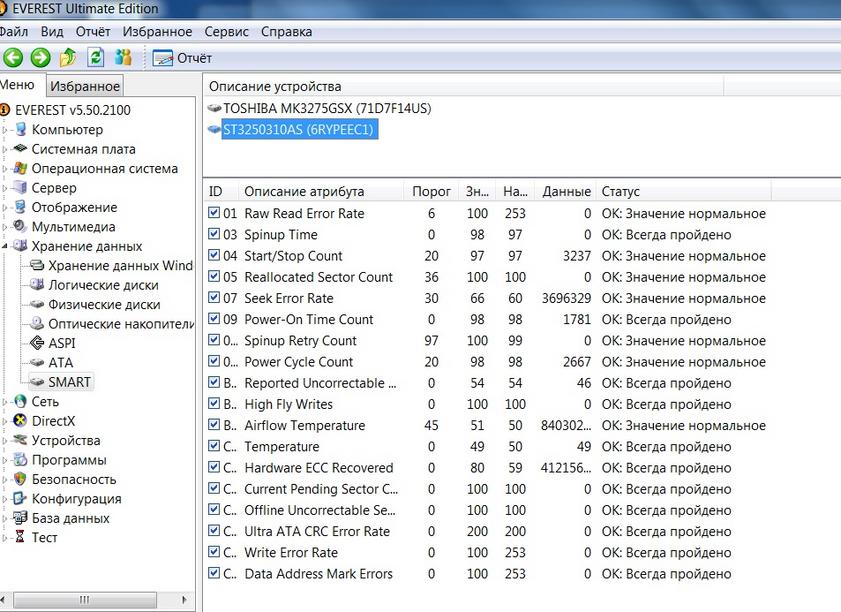Select the Безопасность shield icon

tap(20, 479)
